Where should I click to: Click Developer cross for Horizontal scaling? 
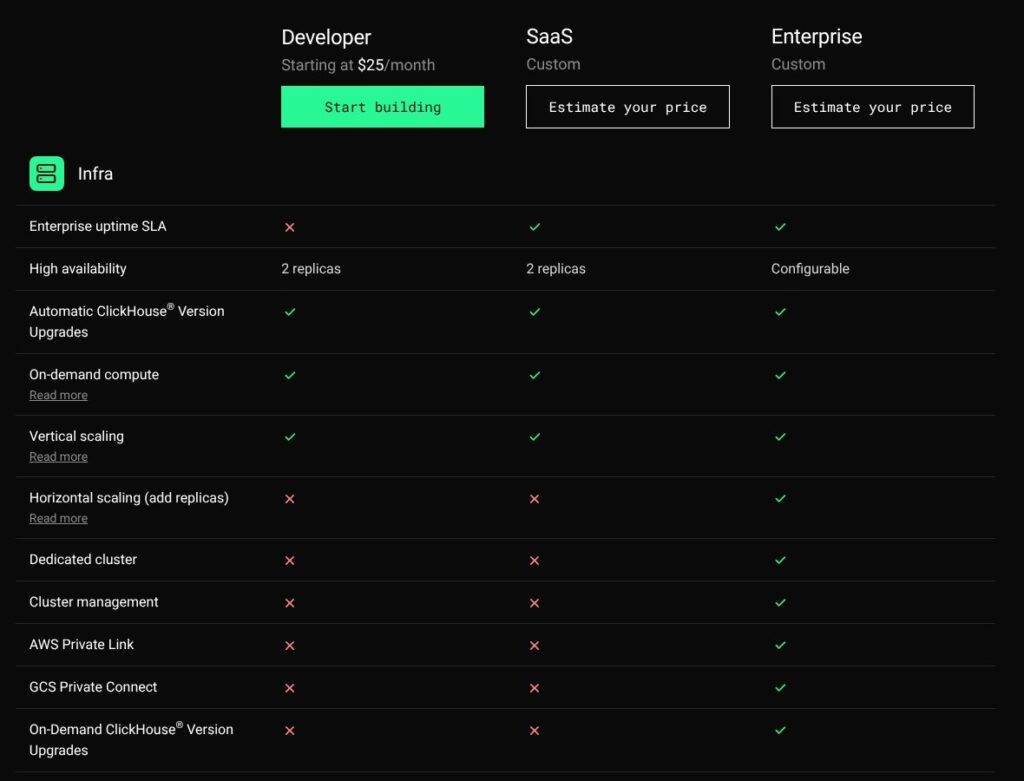[x=290, y=499]
